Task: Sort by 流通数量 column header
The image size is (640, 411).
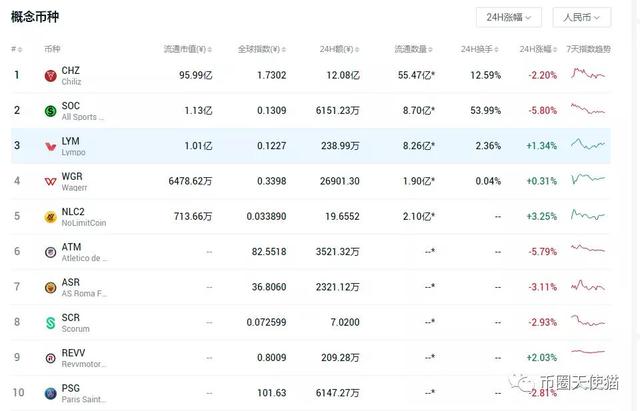Action: [413, 49]
